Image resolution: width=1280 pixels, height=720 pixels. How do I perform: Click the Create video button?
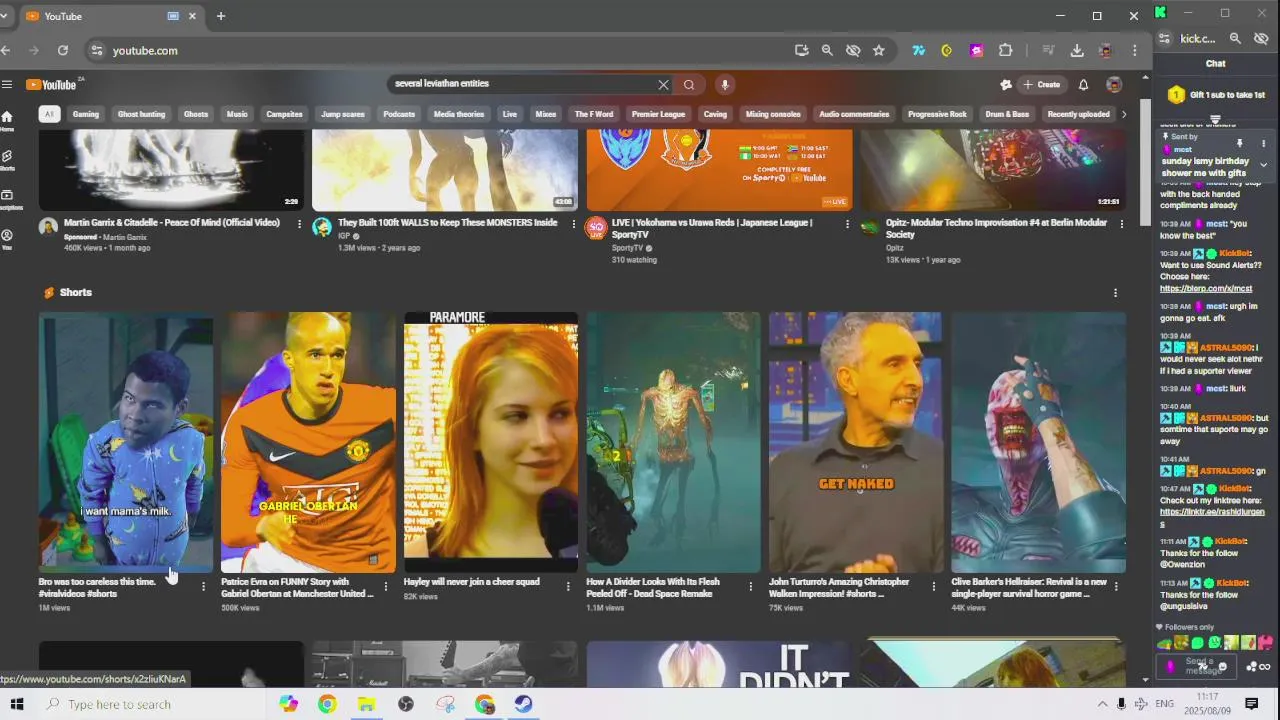(1041, 85)
